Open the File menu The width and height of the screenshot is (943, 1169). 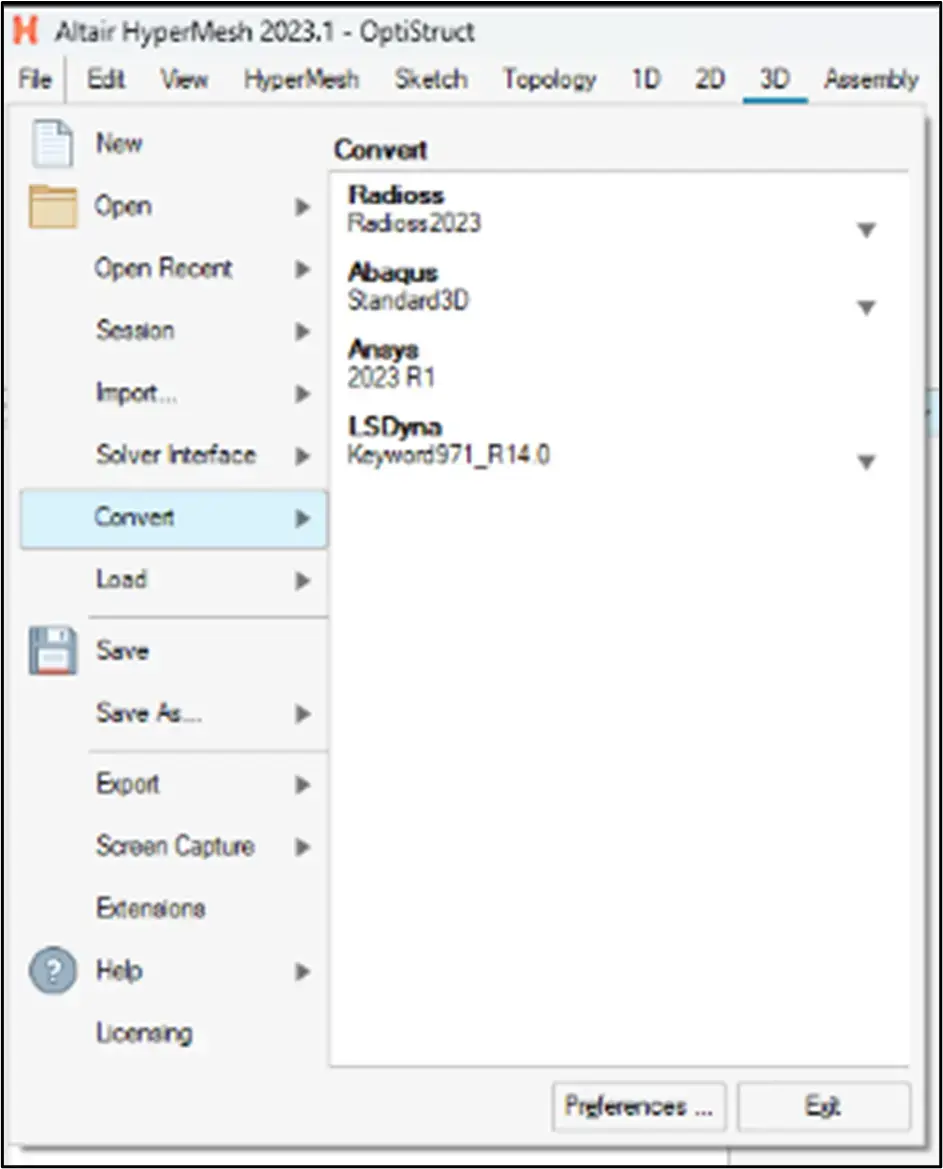(x=35, y=79)
